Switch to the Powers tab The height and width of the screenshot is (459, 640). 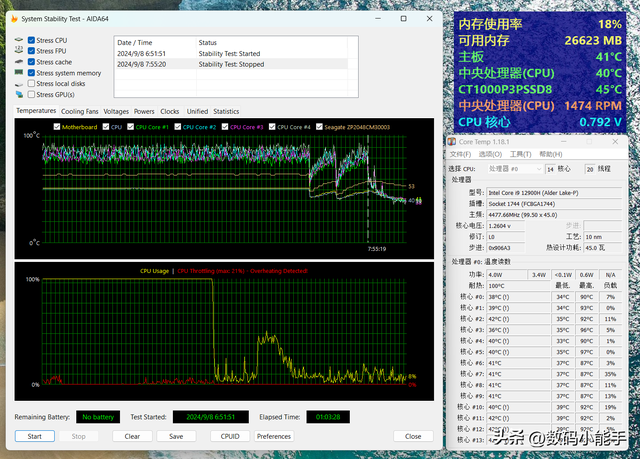click(x=144, y=111)
